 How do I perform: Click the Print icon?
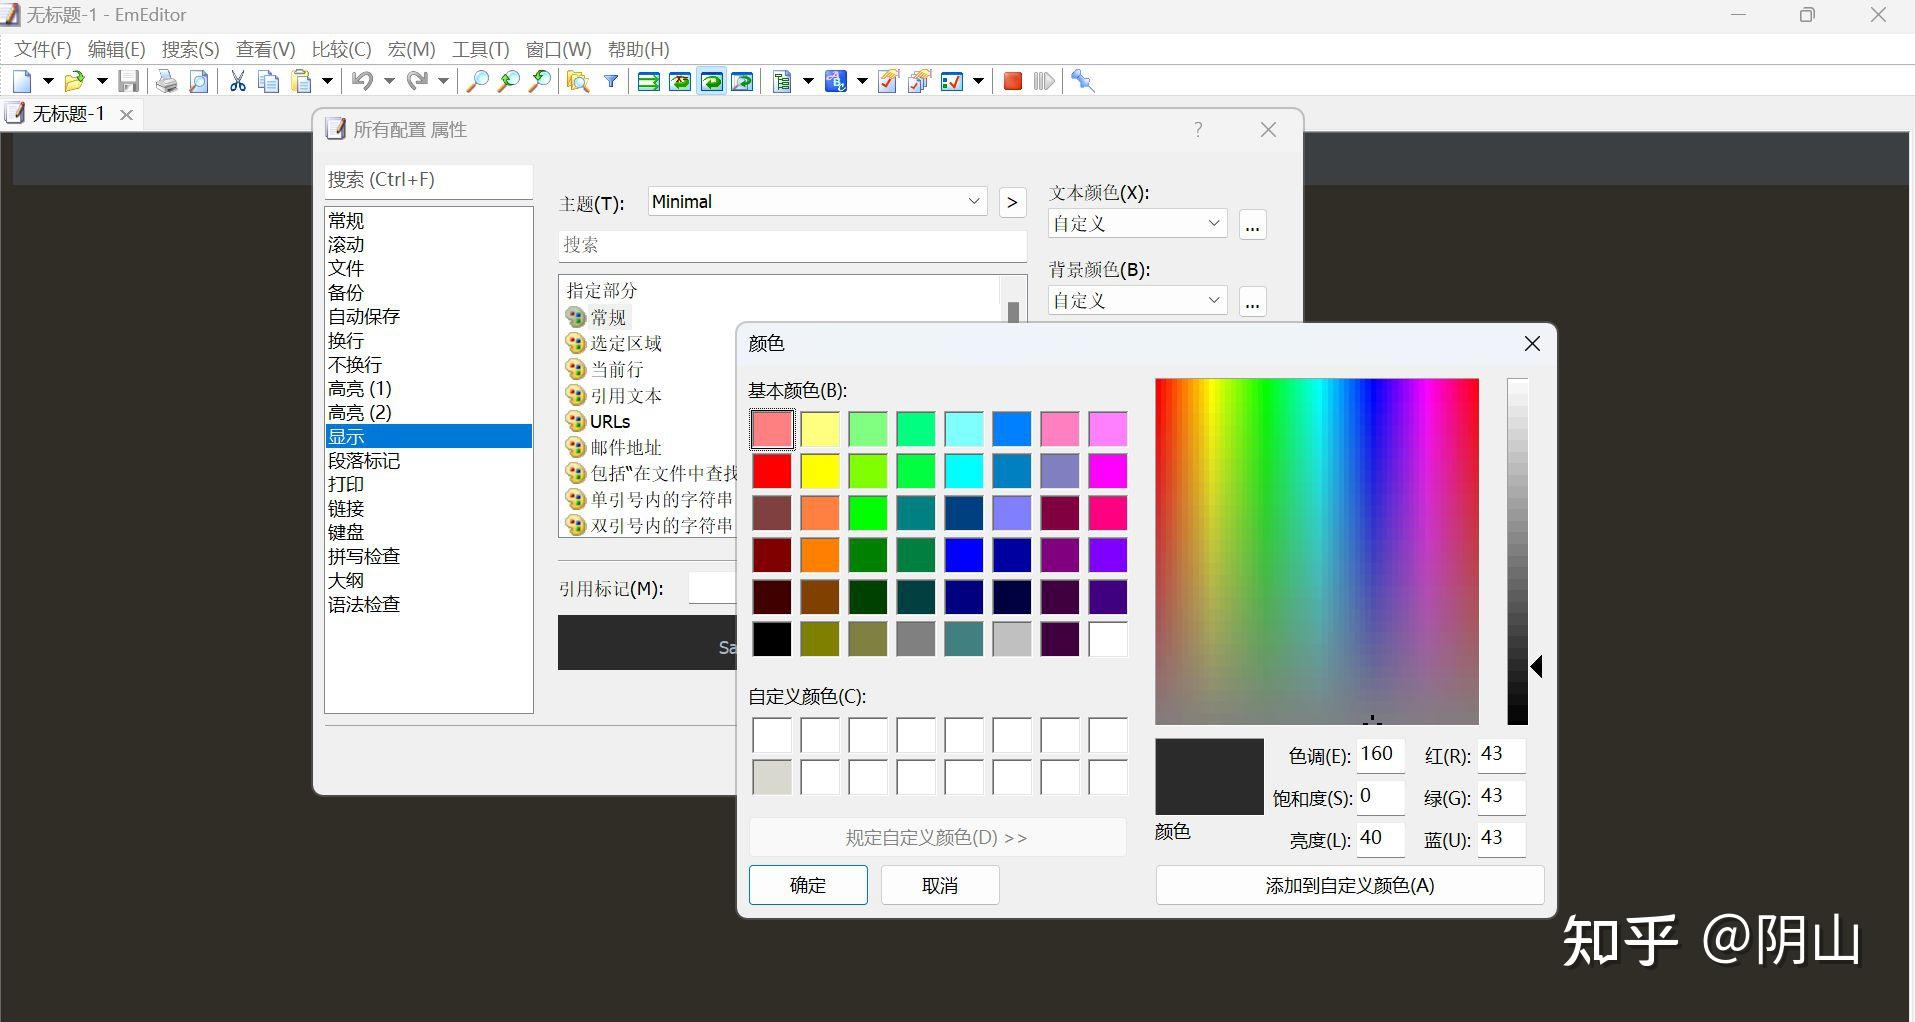coord(166,81)
